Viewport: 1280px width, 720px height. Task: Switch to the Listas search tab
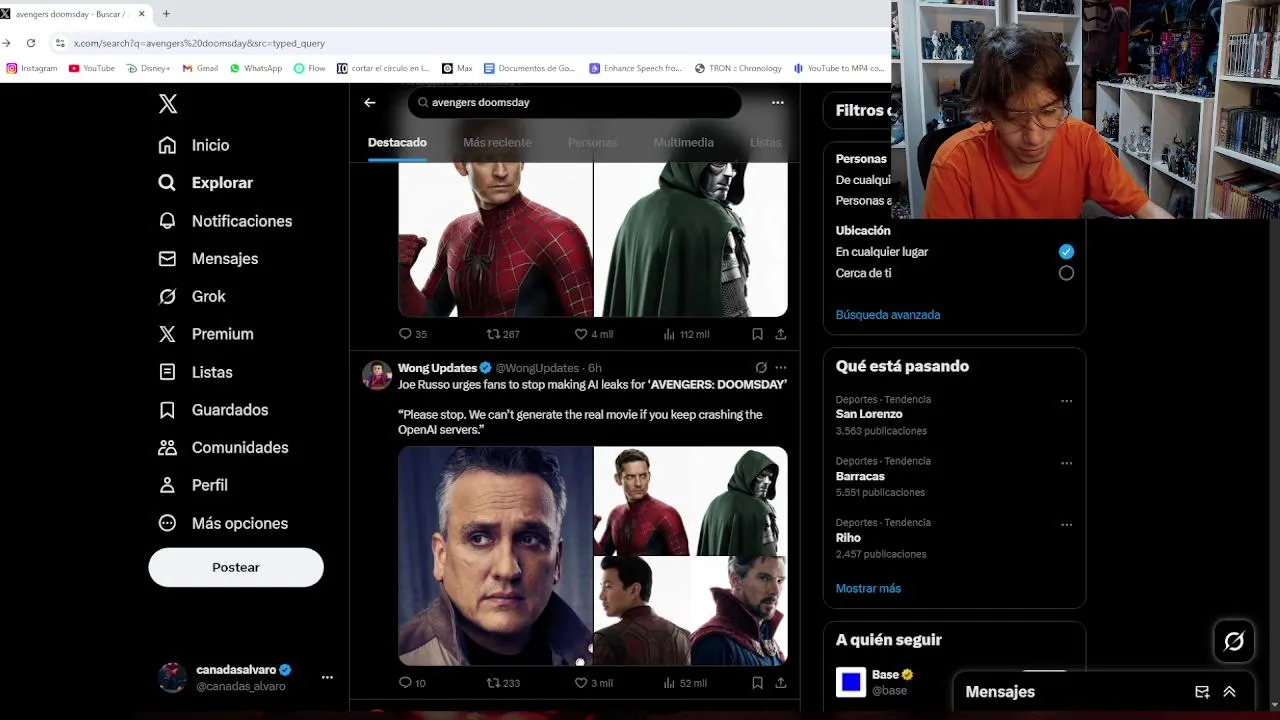pyautogui.click(x=766, y=142)
